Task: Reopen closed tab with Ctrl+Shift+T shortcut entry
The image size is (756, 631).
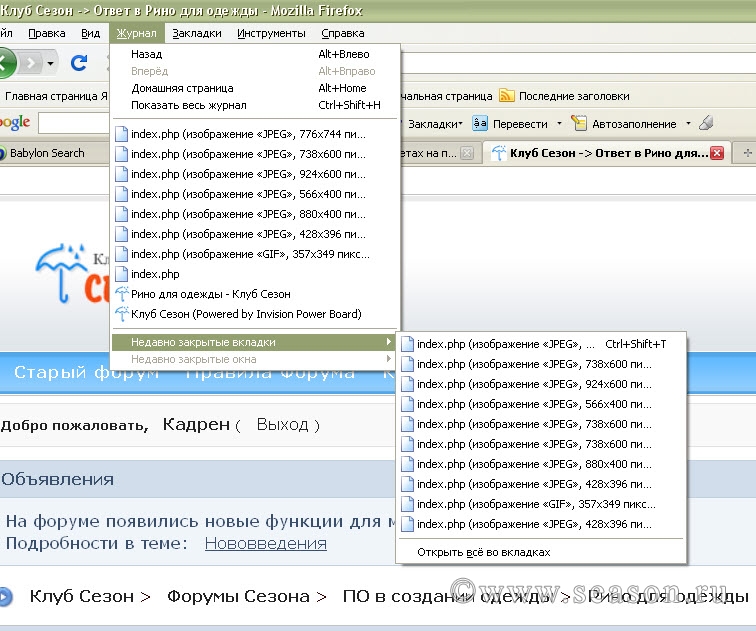Action: [541, 344]
